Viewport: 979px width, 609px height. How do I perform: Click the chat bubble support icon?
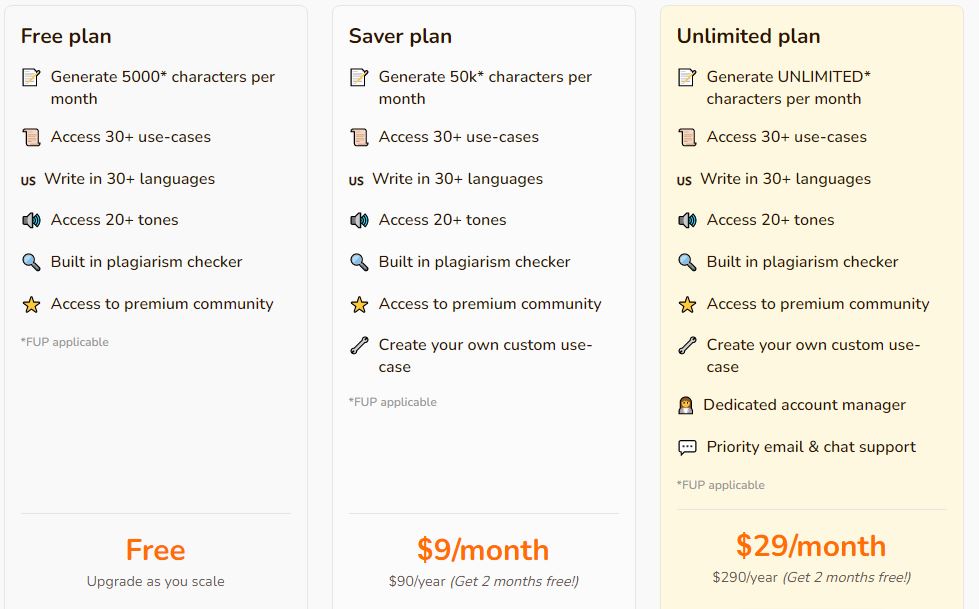pyautogui.click(x=687, y=447)
